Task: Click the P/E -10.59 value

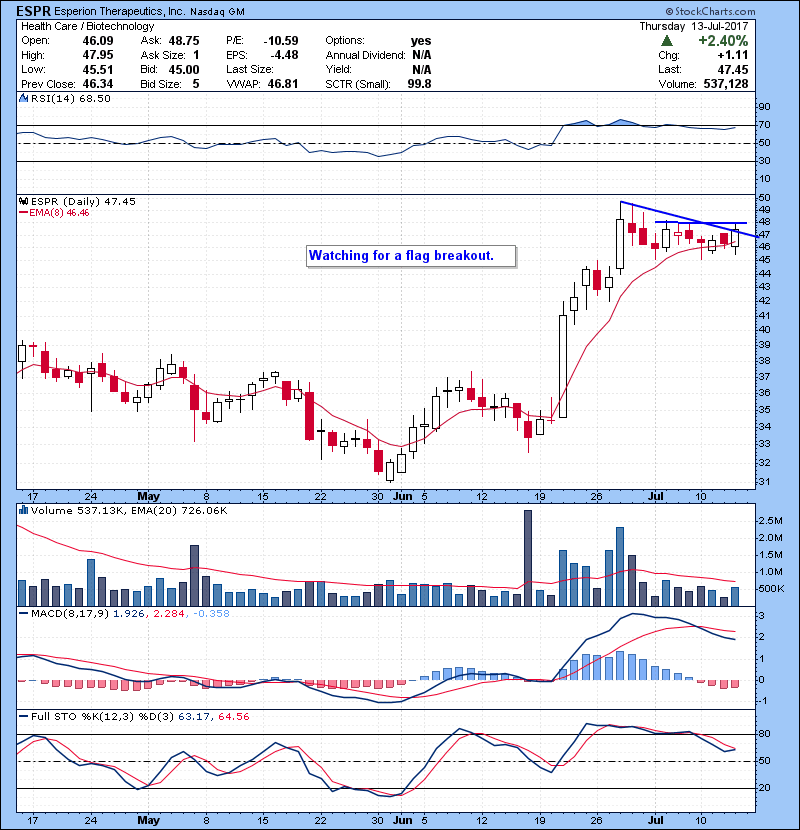Action: pyautogui.click(x=281, y=41)
